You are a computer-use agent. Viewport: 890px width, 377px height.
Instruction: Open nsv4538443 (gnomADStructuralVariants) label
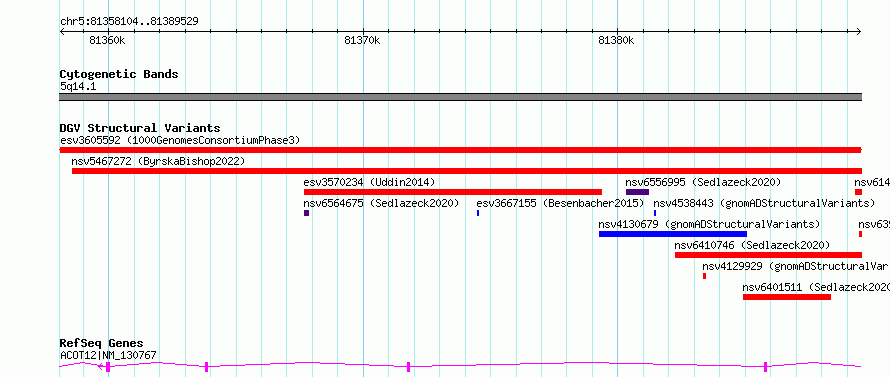[x=764, y=203]
